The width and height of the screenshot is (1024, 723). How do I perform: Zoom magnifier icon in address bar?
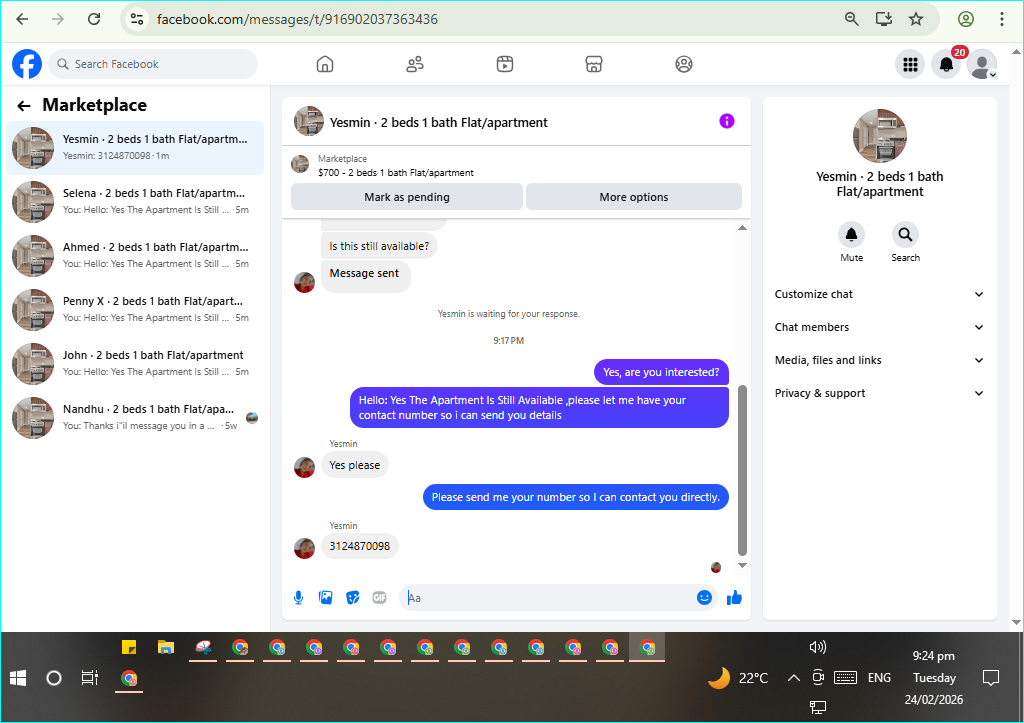[852, 19]
